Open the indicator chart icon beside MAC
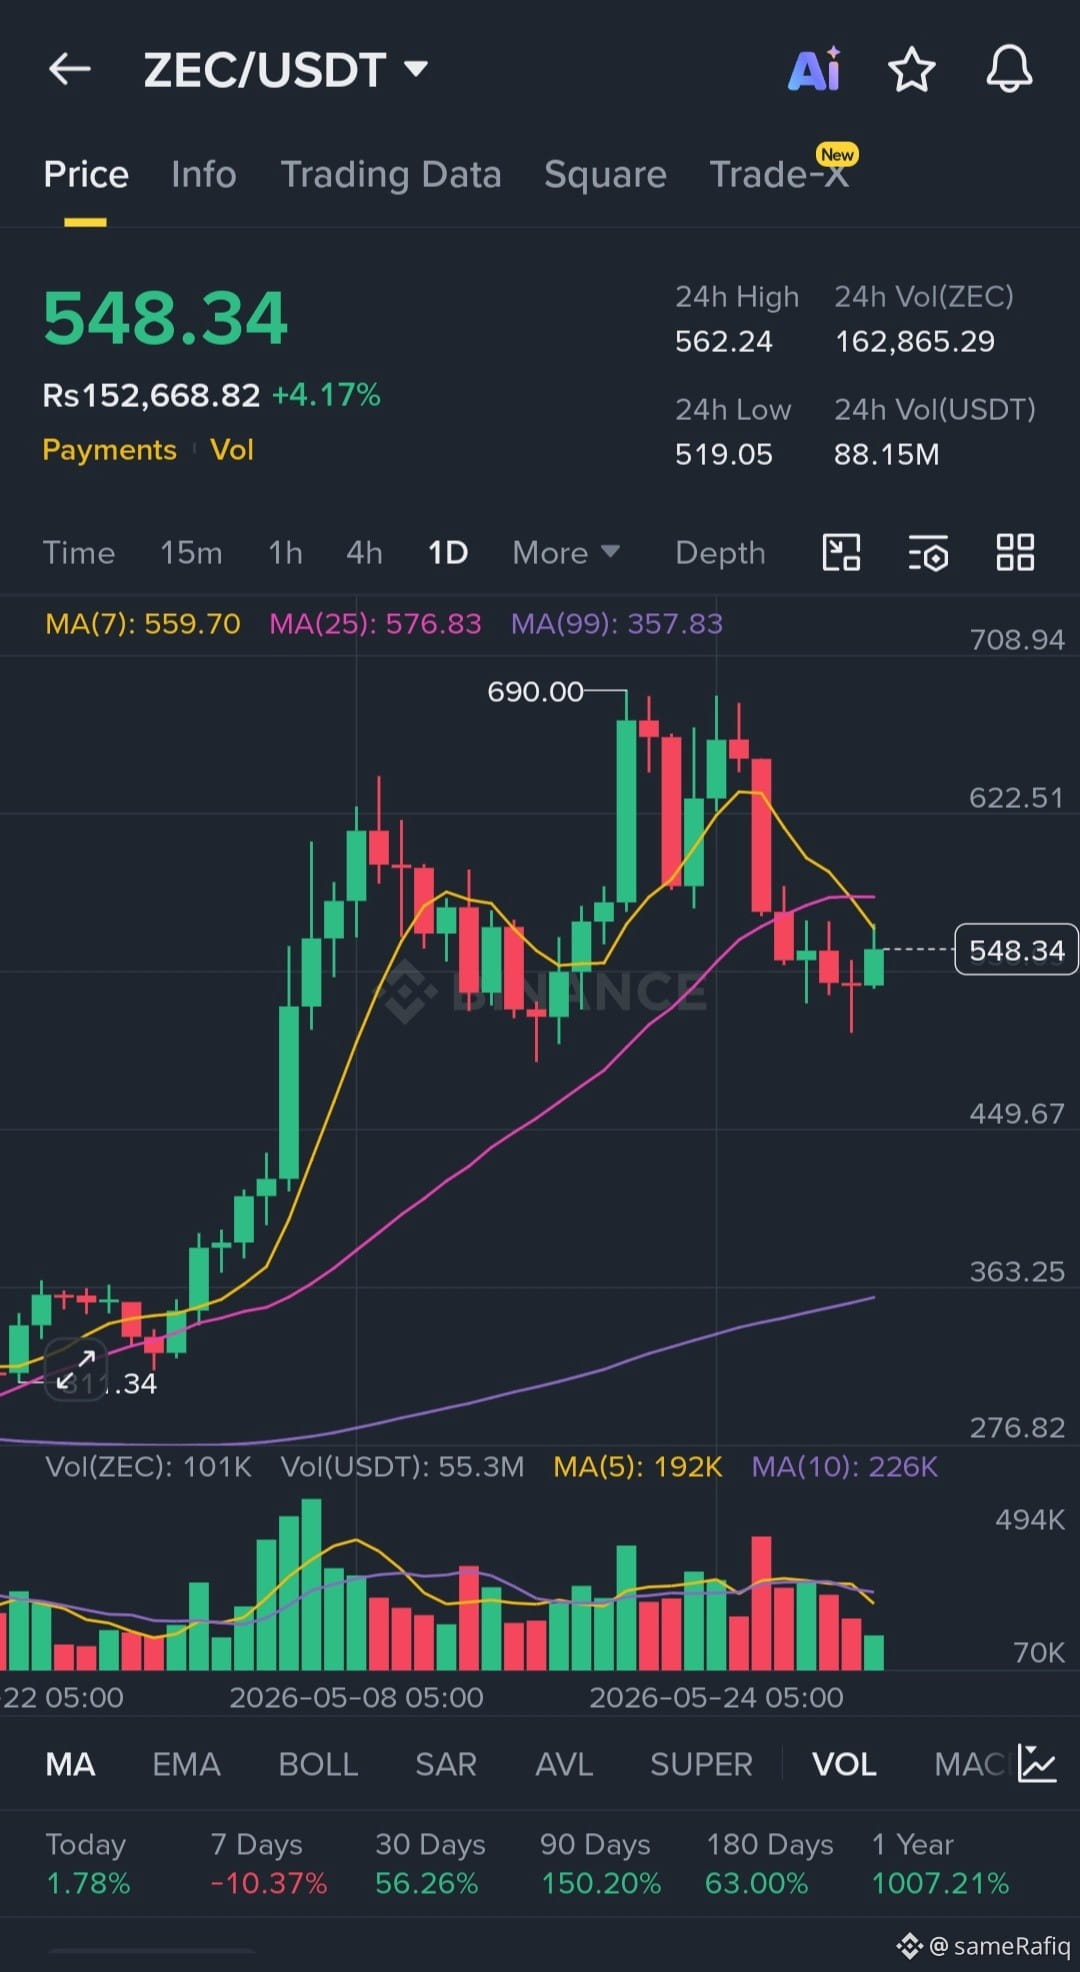Viewport: 1080px width, 1972px height. 1037,1763
